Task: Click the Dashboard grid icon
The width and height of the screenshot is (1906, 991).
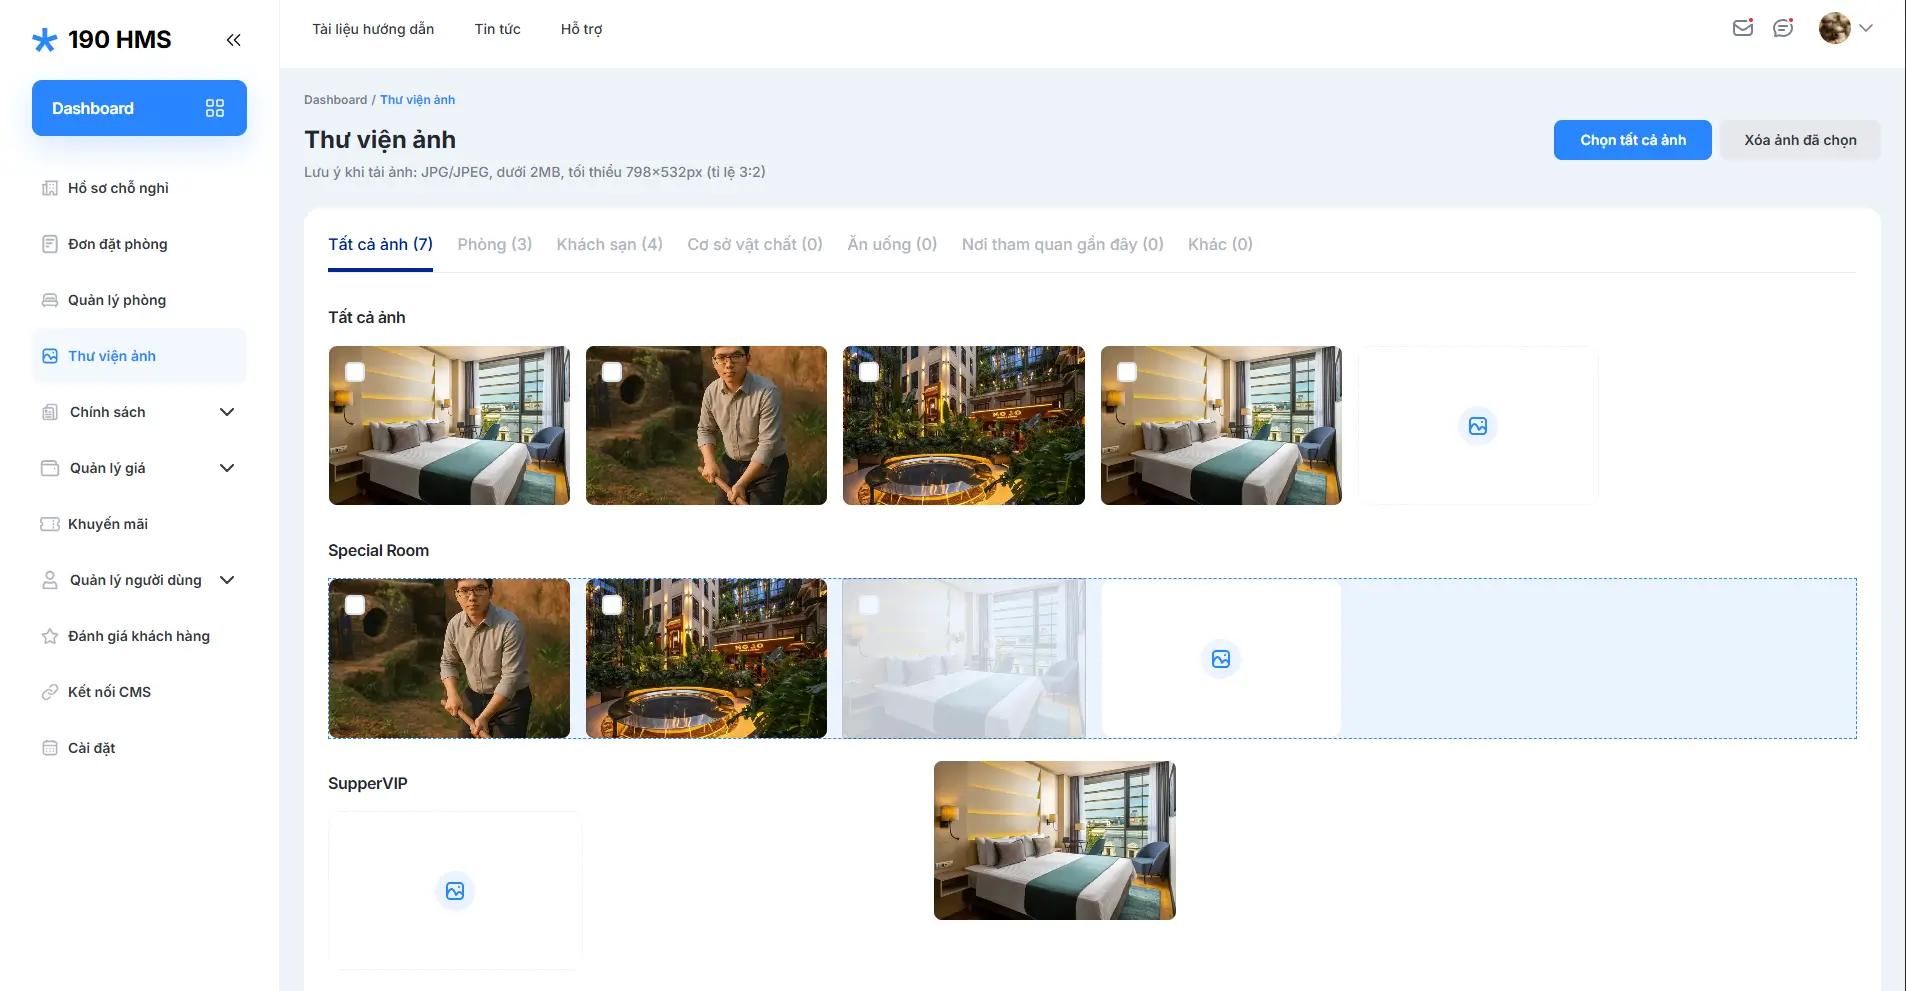Action: tap(215, 108)
